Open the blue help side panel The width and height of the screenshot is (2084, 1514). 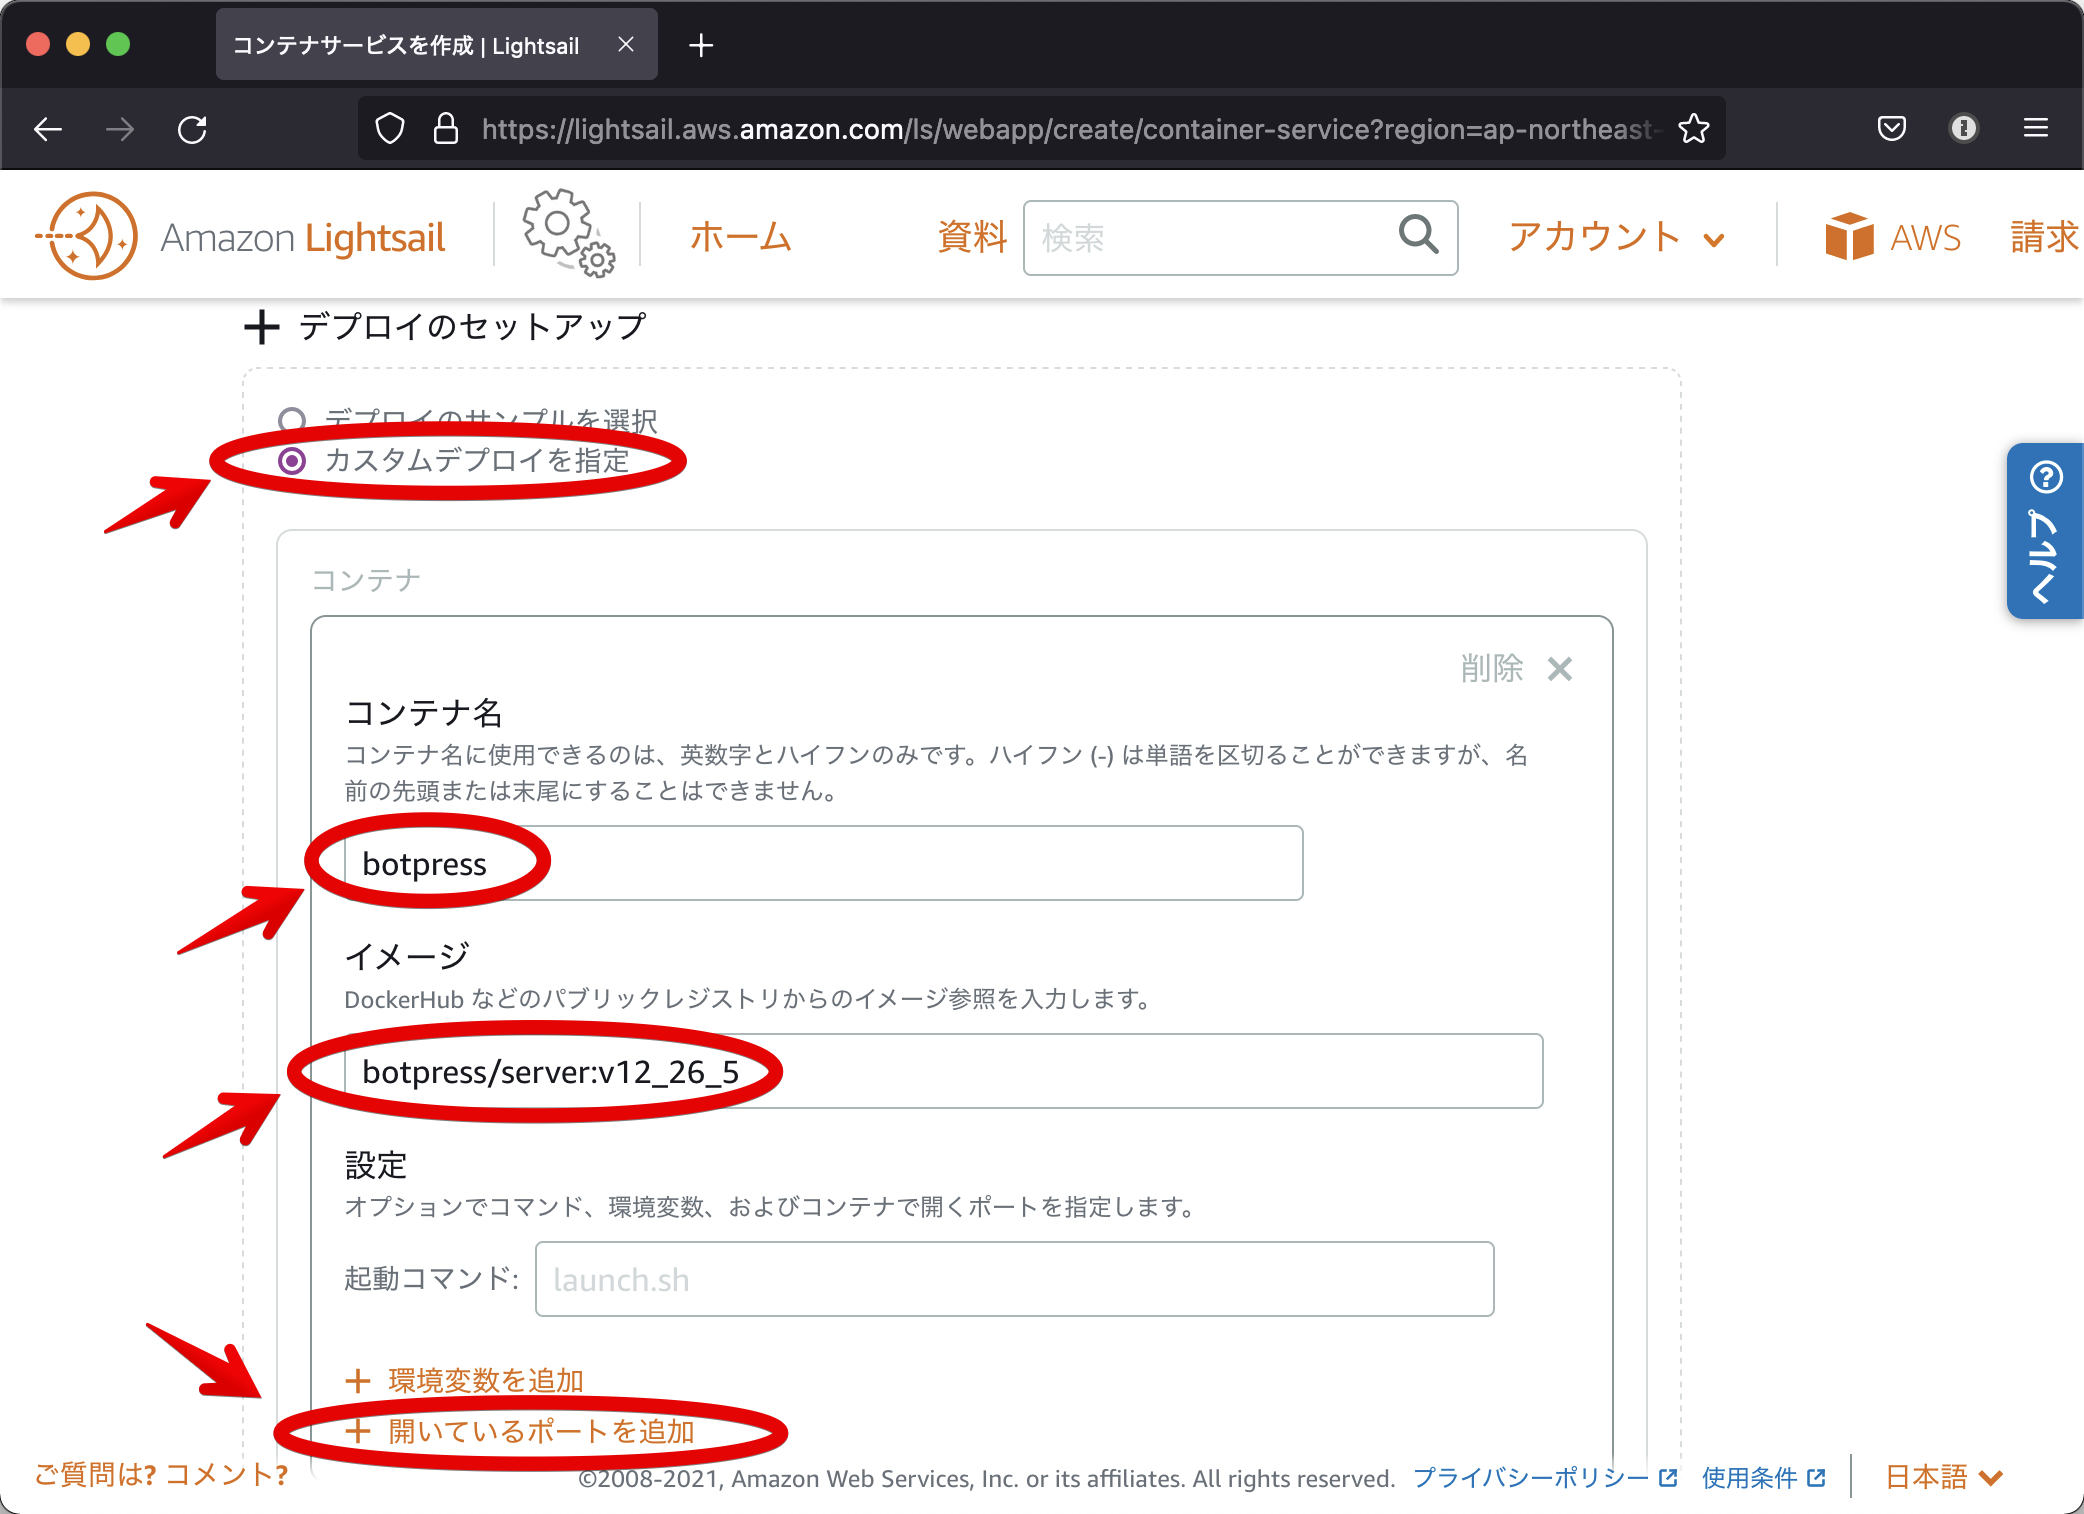[x=2045, y=531]
